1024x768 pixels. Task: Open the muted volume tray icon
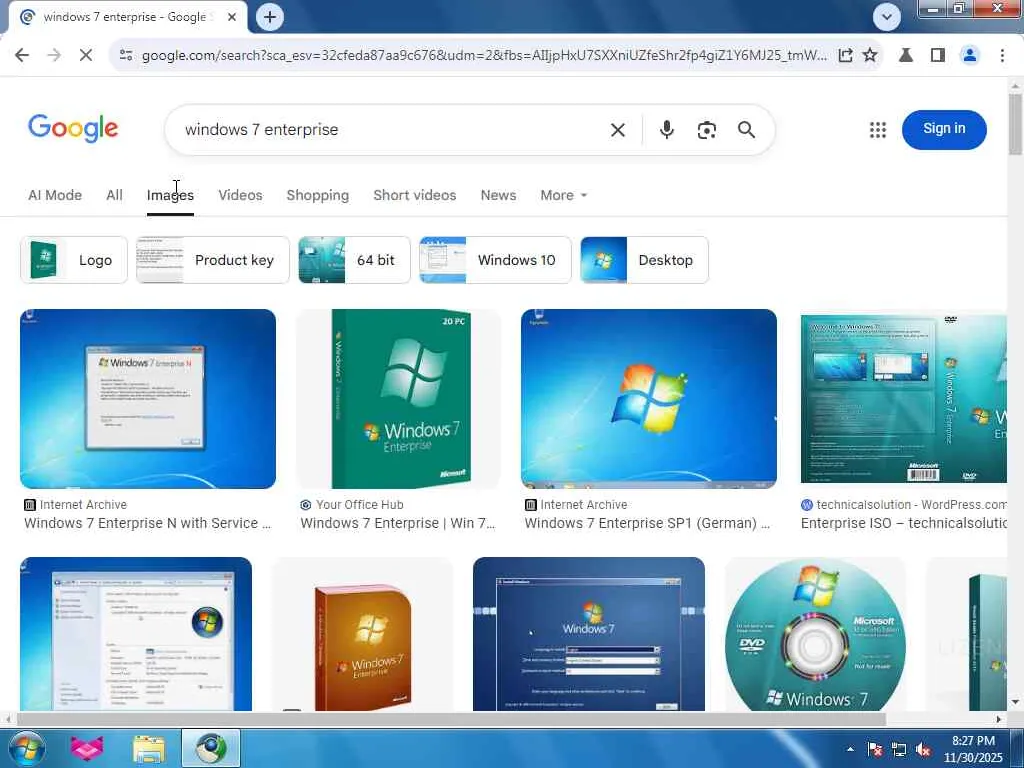pos(923,749)
